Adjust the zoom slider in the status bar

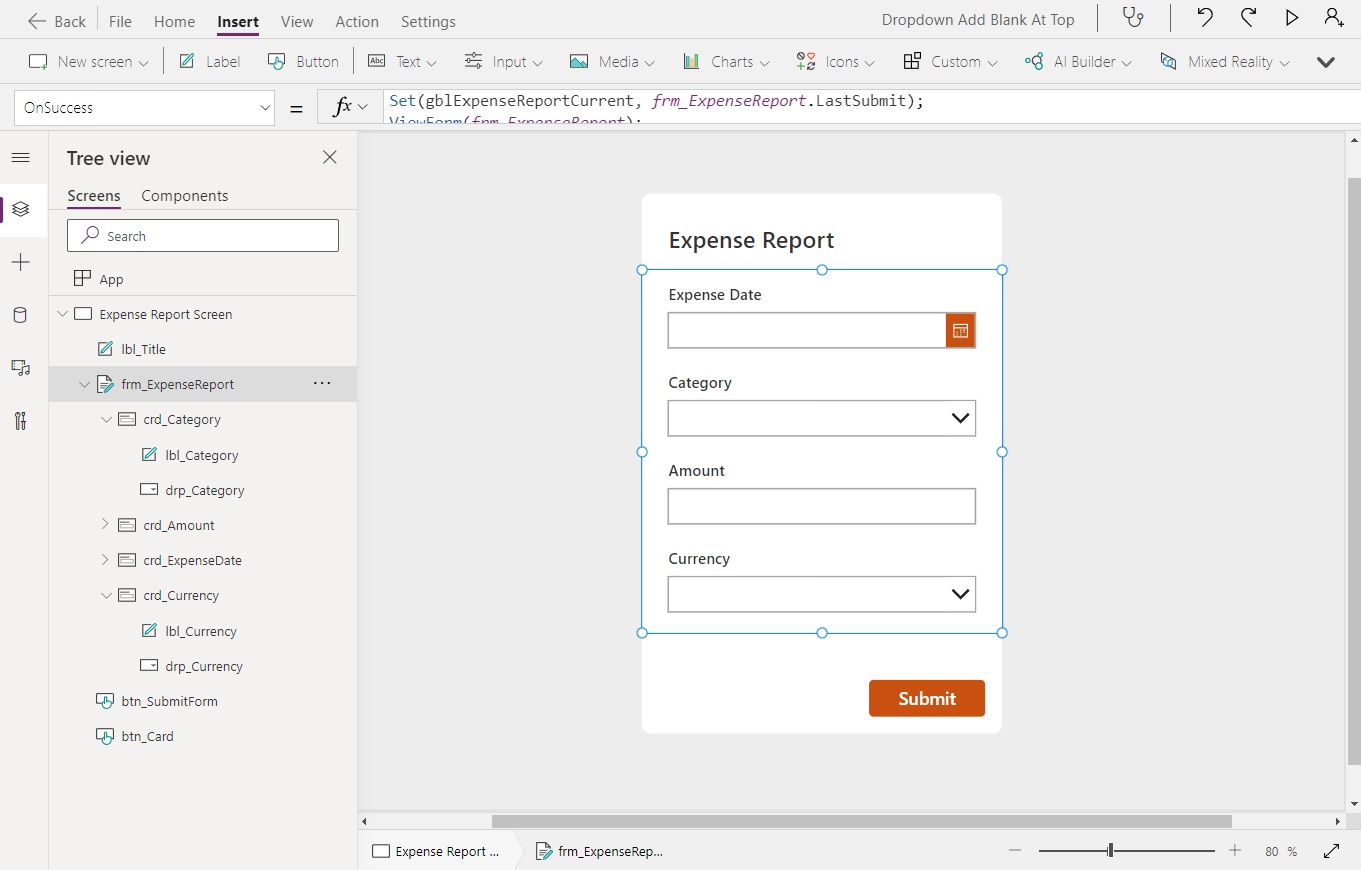(1110, 851)
